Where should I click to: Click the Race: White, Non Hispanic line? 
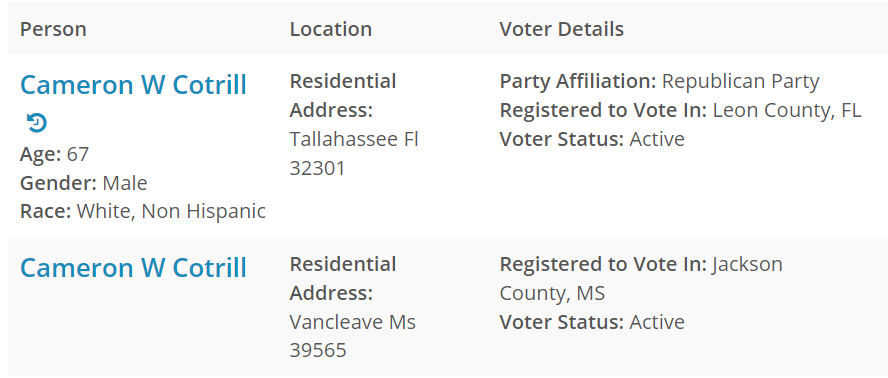click(x=143, y=211)
